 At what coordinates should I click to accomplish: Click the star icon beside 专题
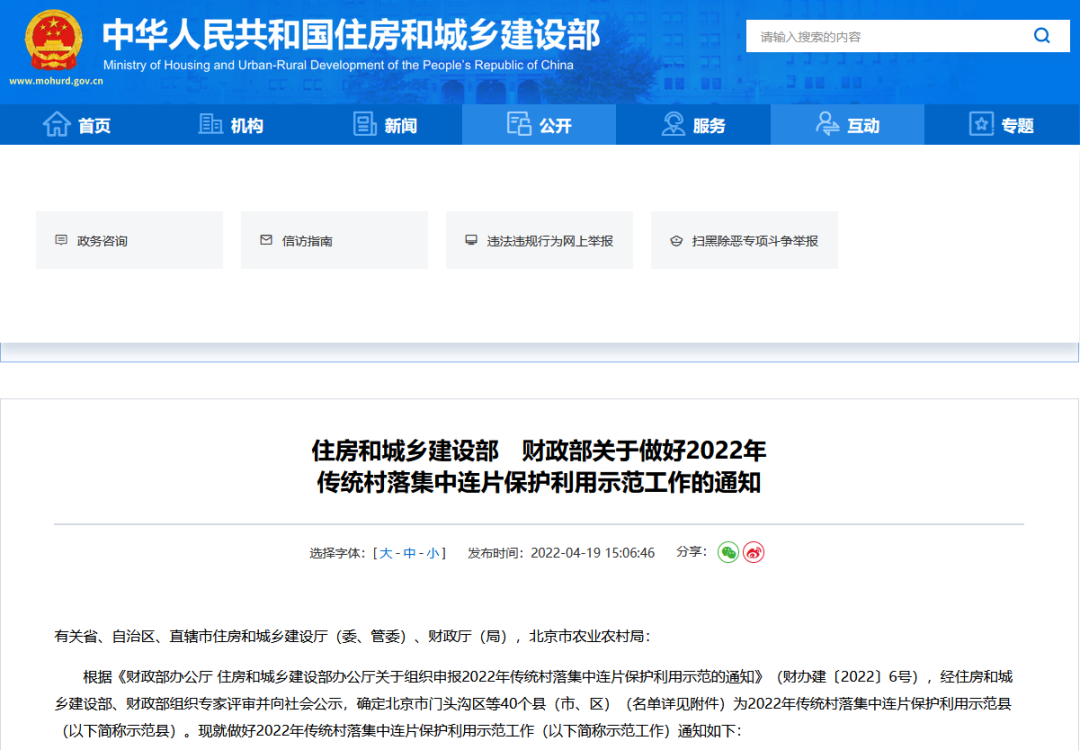pos(981,125)
